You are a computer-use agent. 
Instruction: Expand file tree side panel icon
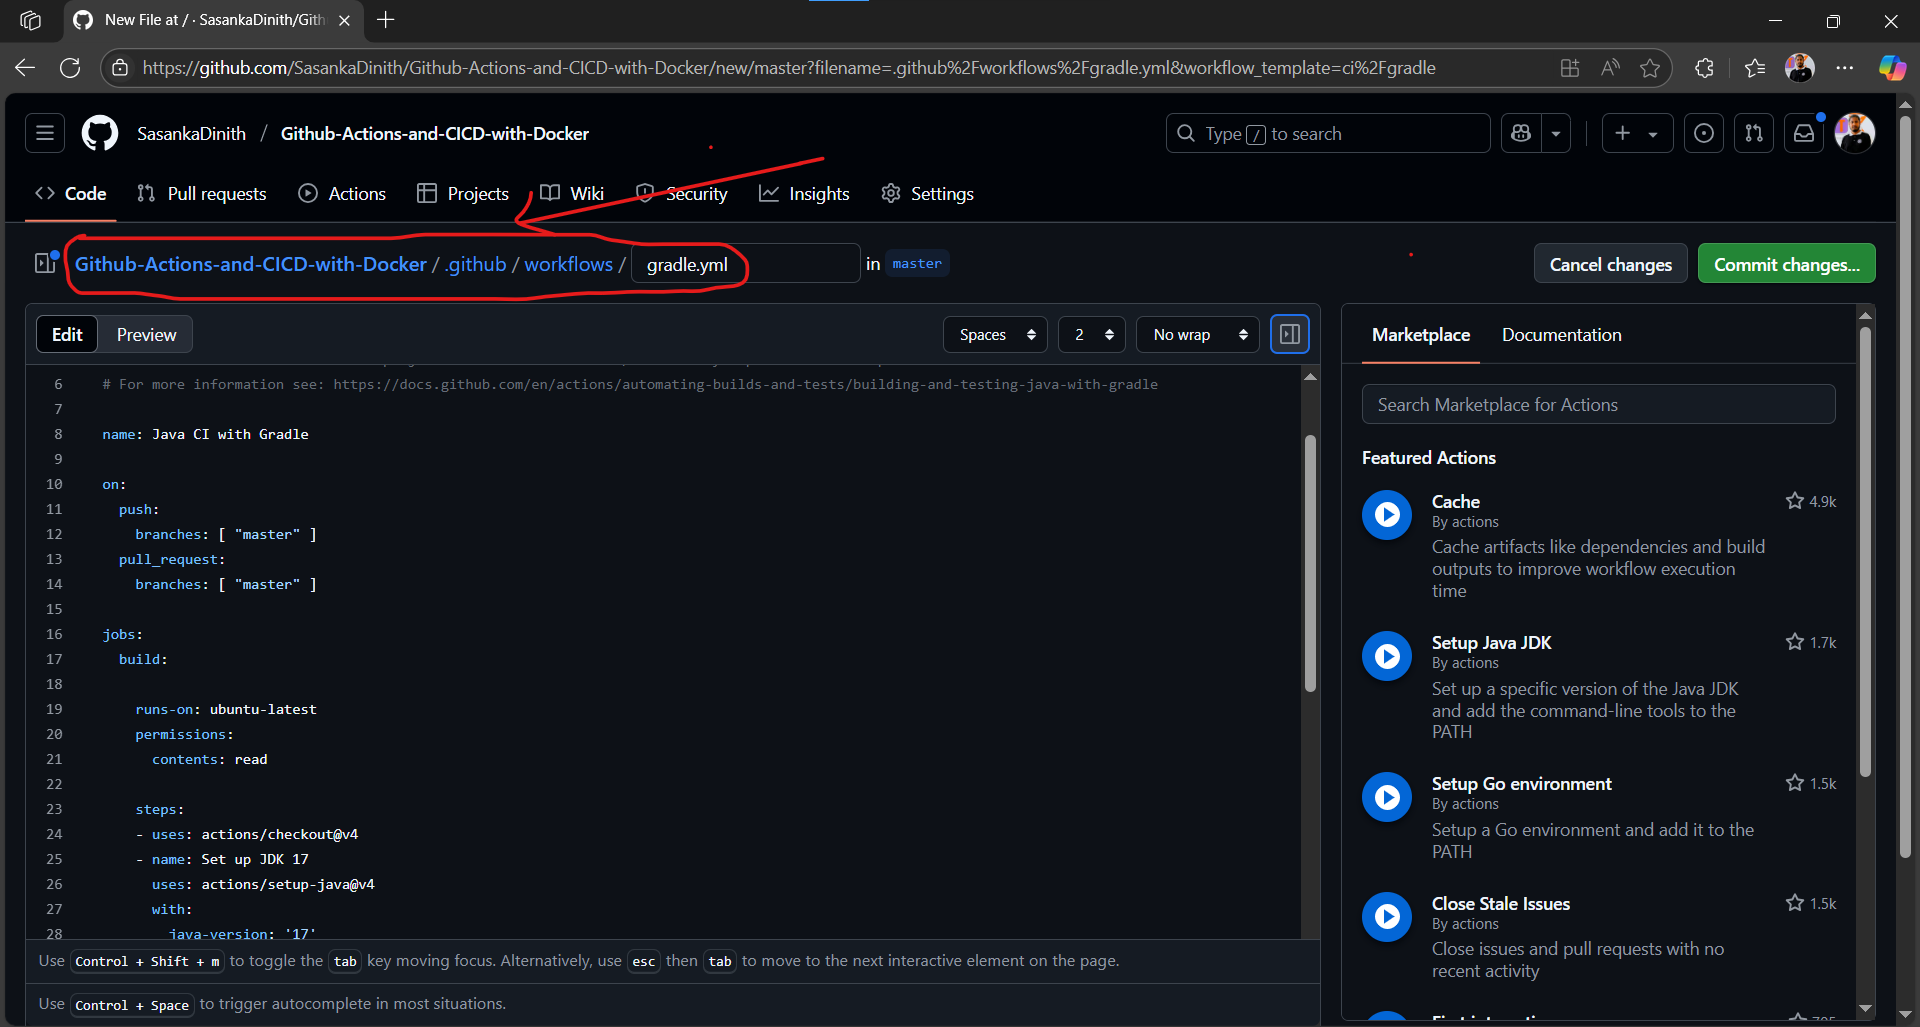pyautogui.click(x=45, y=263)
